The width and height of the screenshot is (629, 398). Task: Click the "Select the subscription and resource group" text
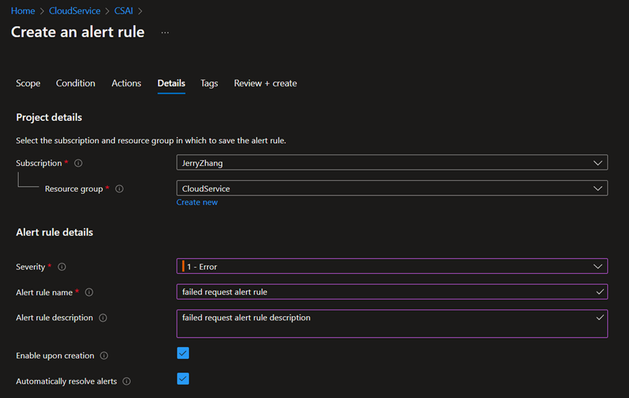coord(151,141)
